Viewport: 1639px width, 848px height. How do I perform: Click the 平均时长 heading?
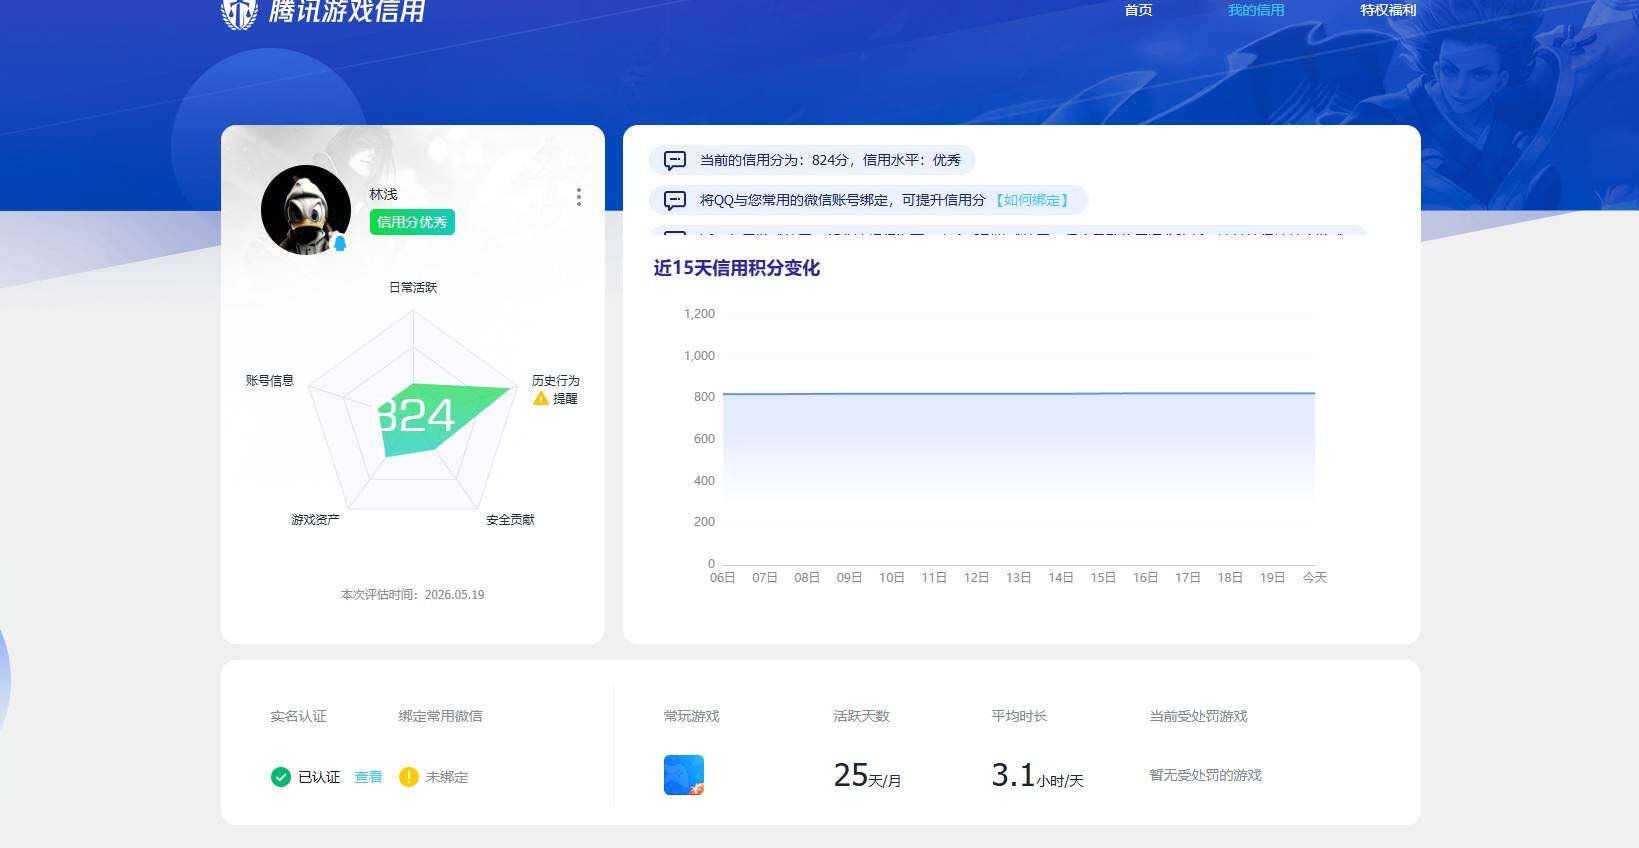(x=1019, y=716)
